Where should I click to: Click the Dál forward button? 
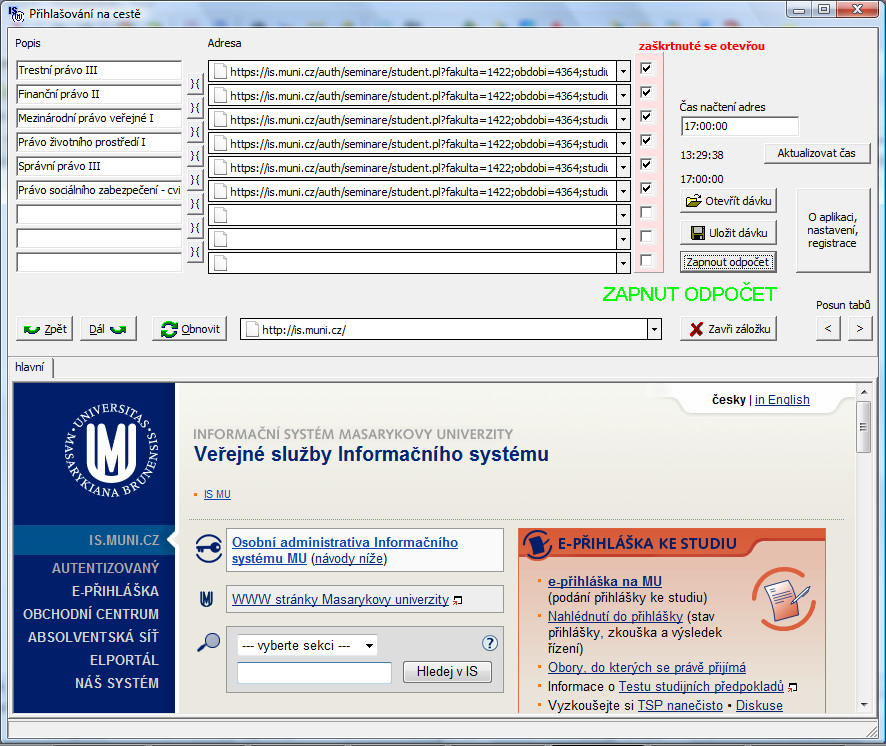tap(108, 329)
